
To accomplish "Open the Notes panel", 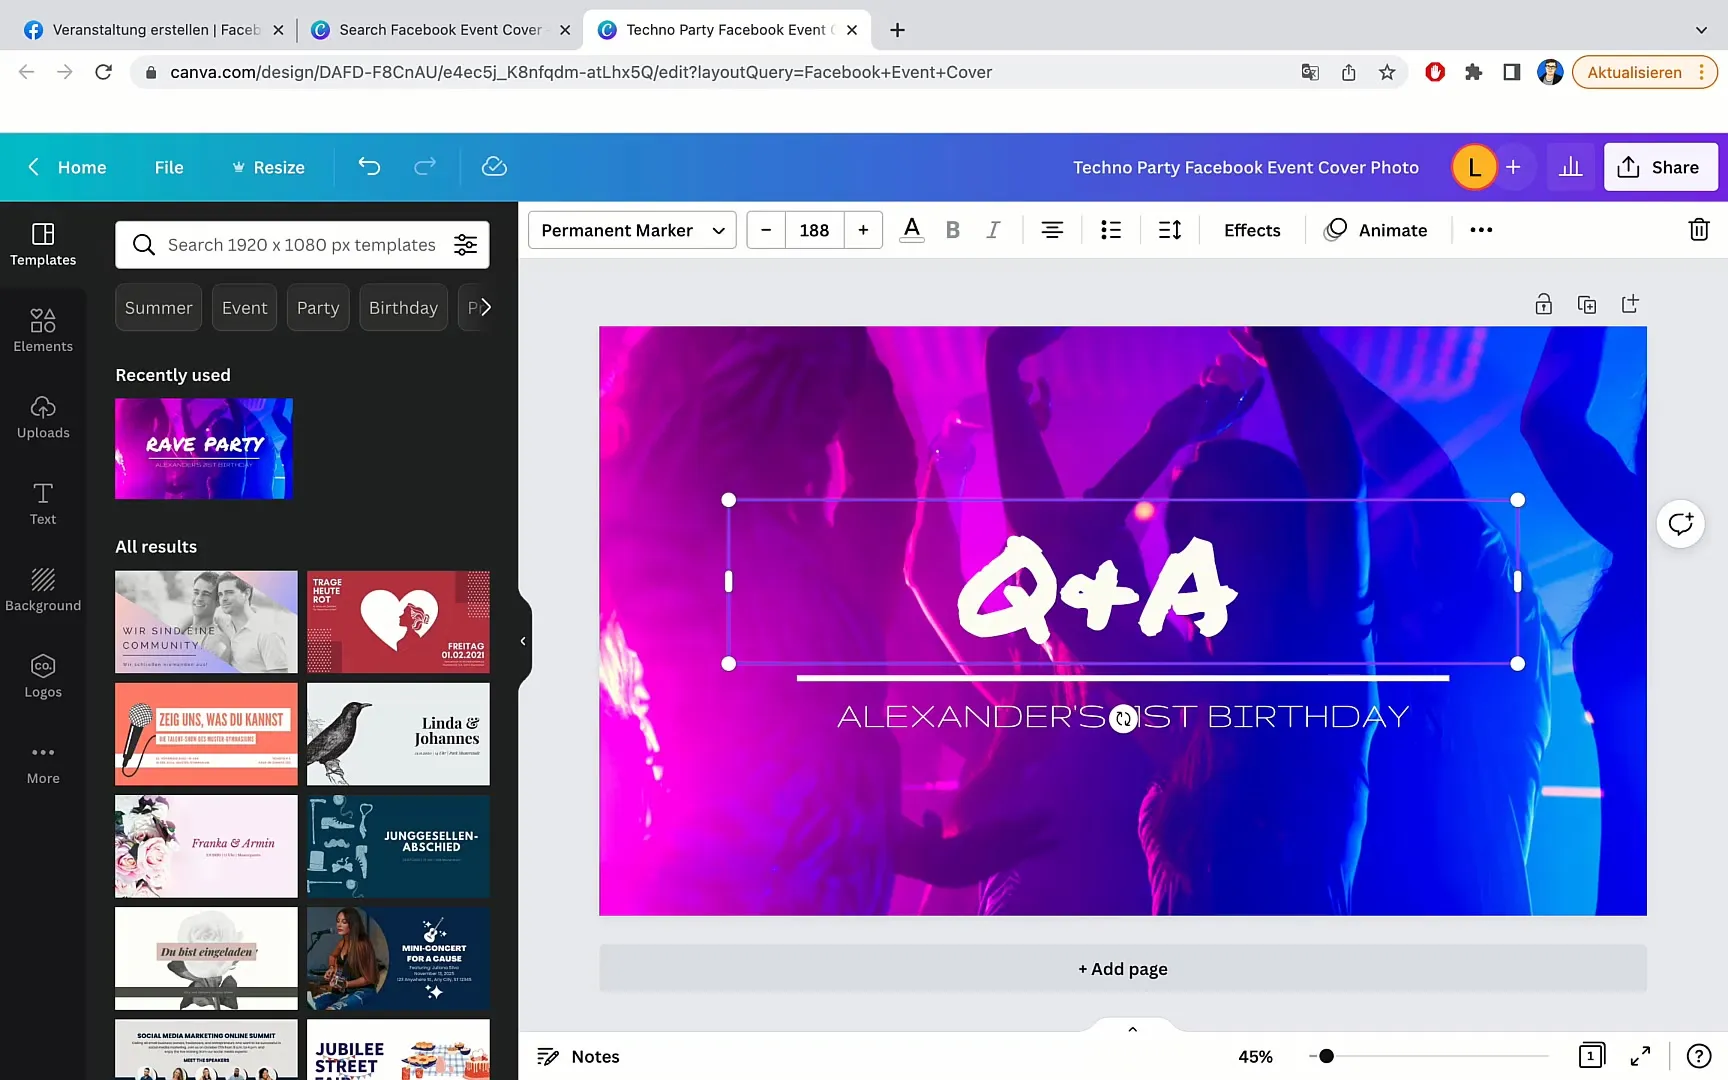I will click(x=578, y=1056).
